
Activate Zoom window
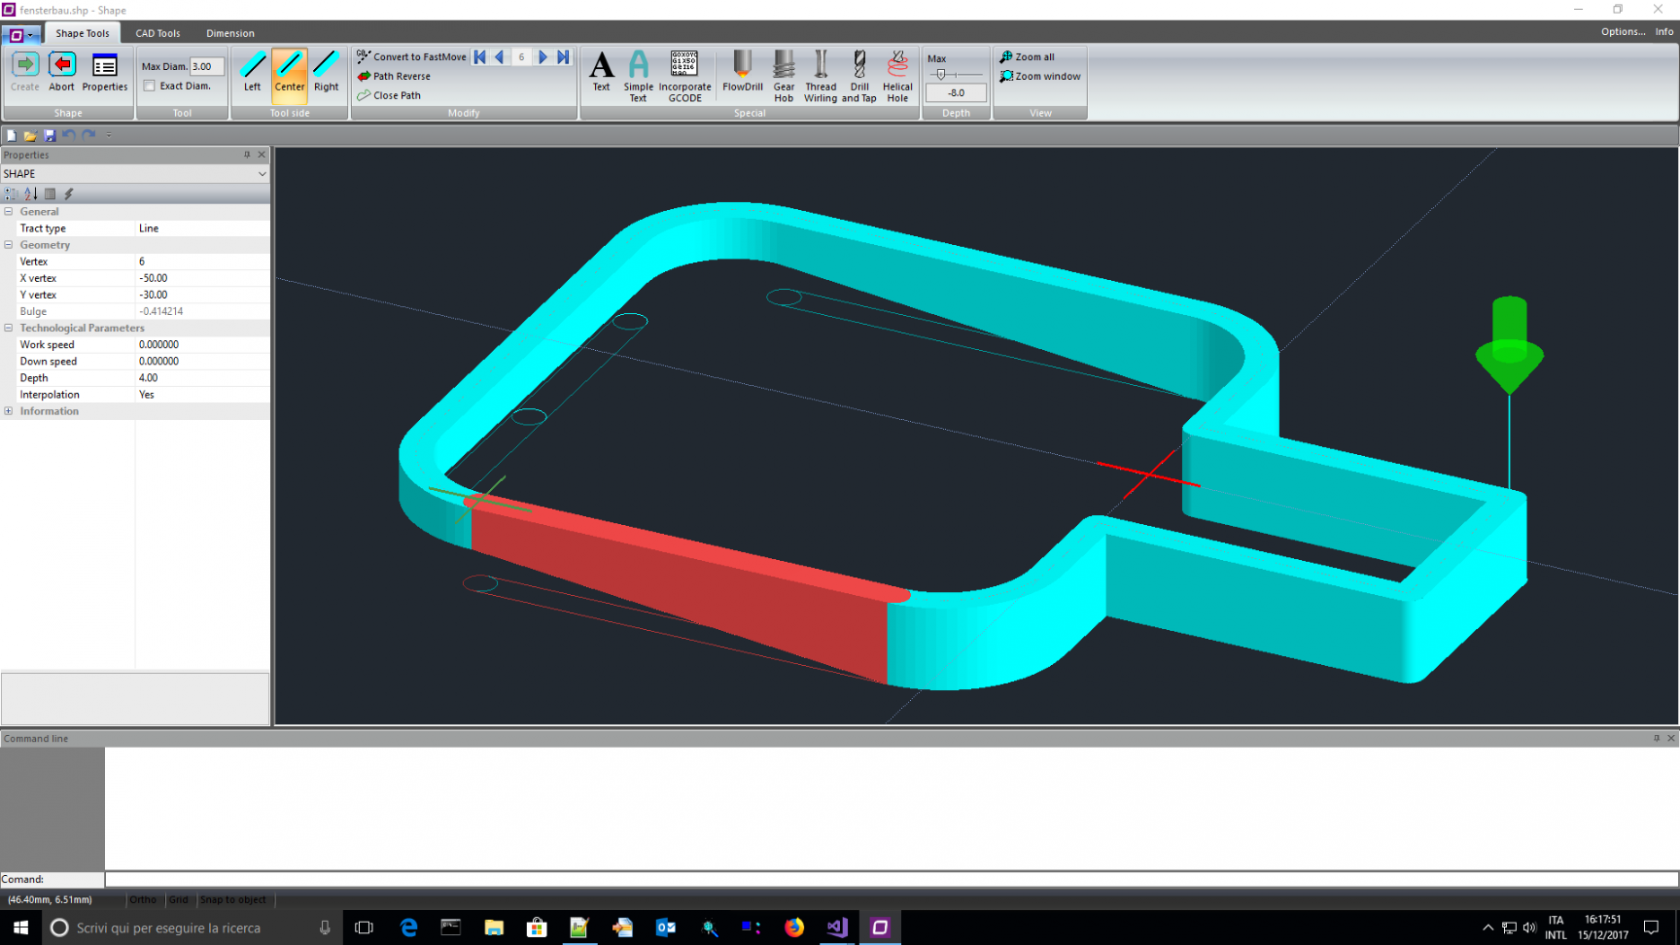tap(1040, 76)
